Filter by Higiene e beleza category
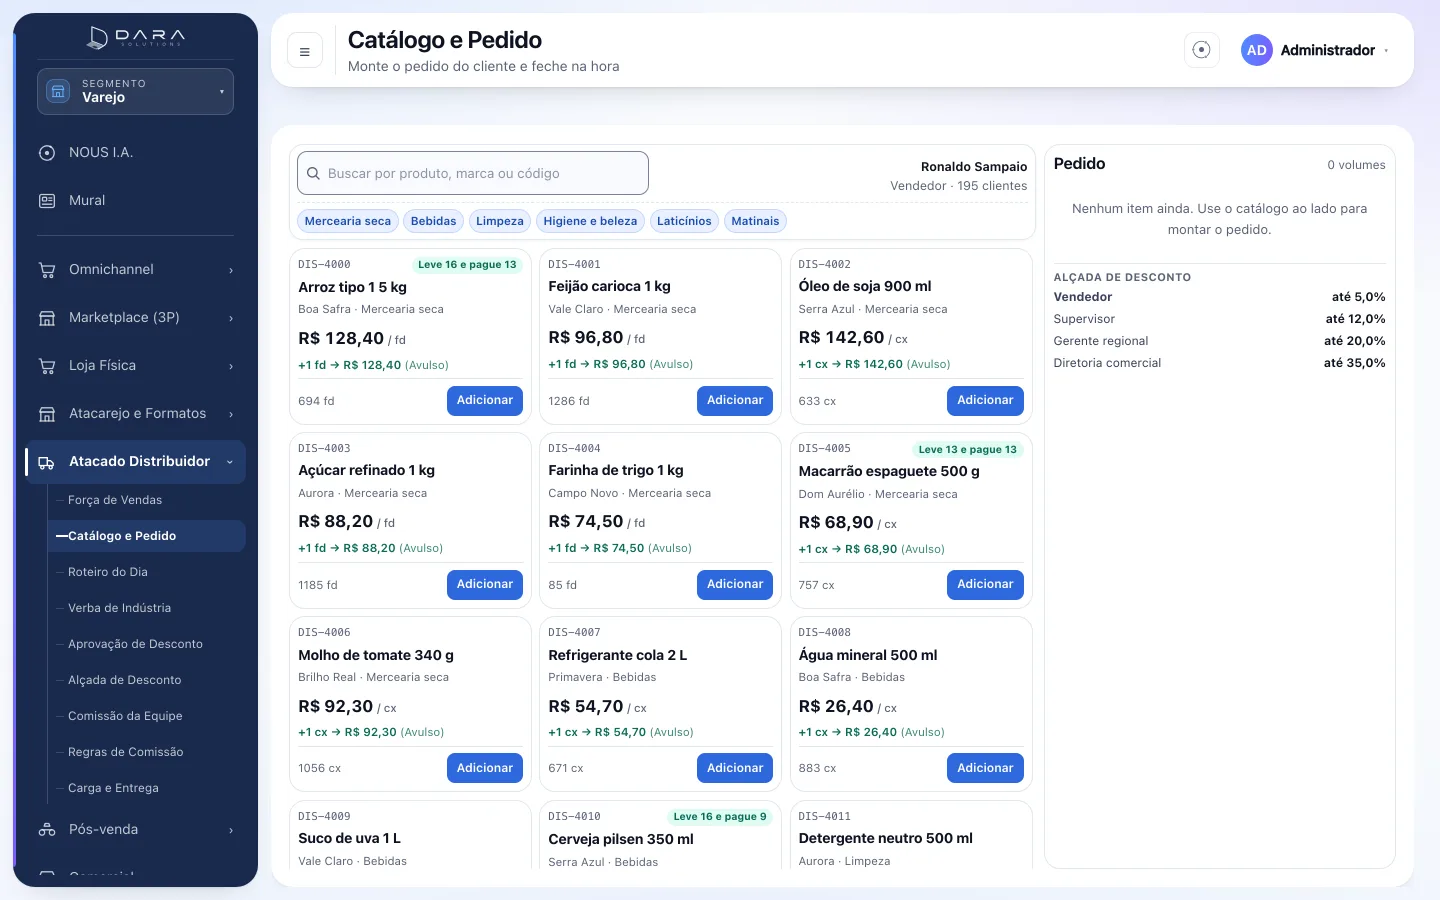 click(x=590, y=221)
